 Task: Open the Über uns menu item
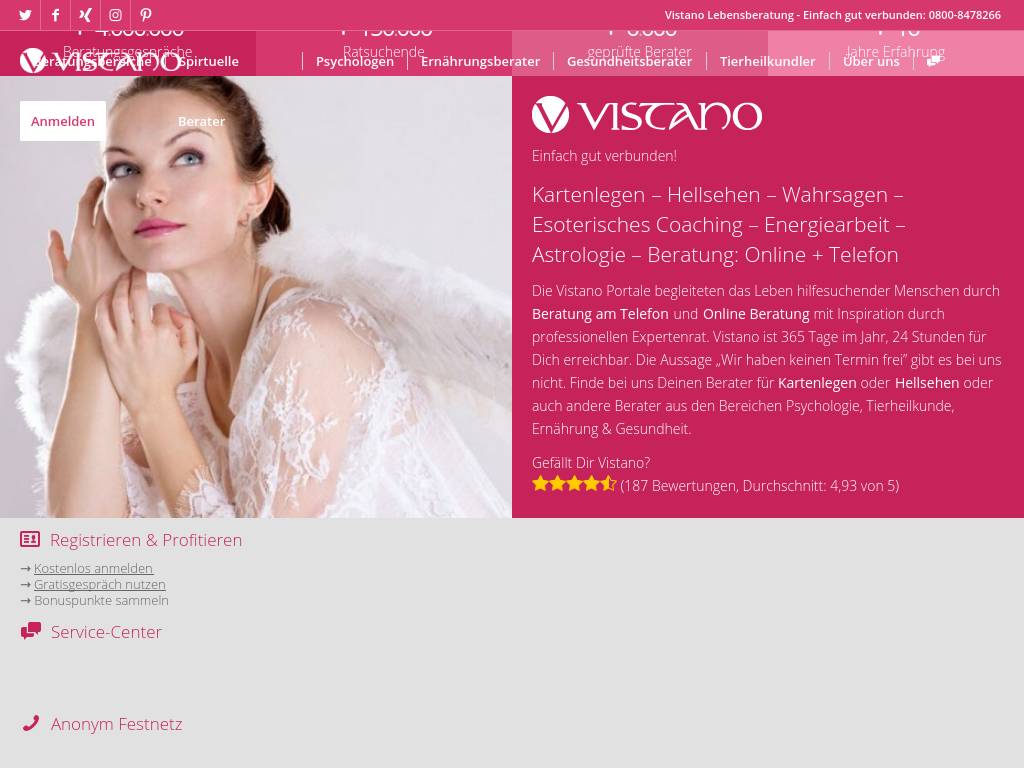pyautogui.click(x=871, y=61)
